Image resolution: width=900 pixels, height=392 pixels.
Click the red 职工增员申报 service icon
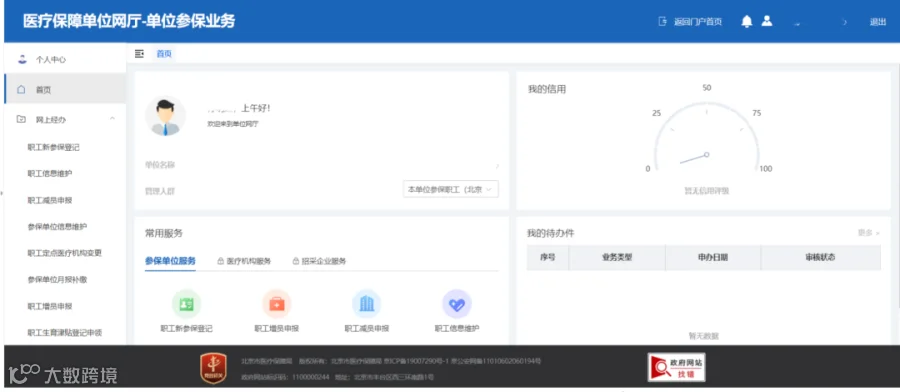tap(277, 304)
